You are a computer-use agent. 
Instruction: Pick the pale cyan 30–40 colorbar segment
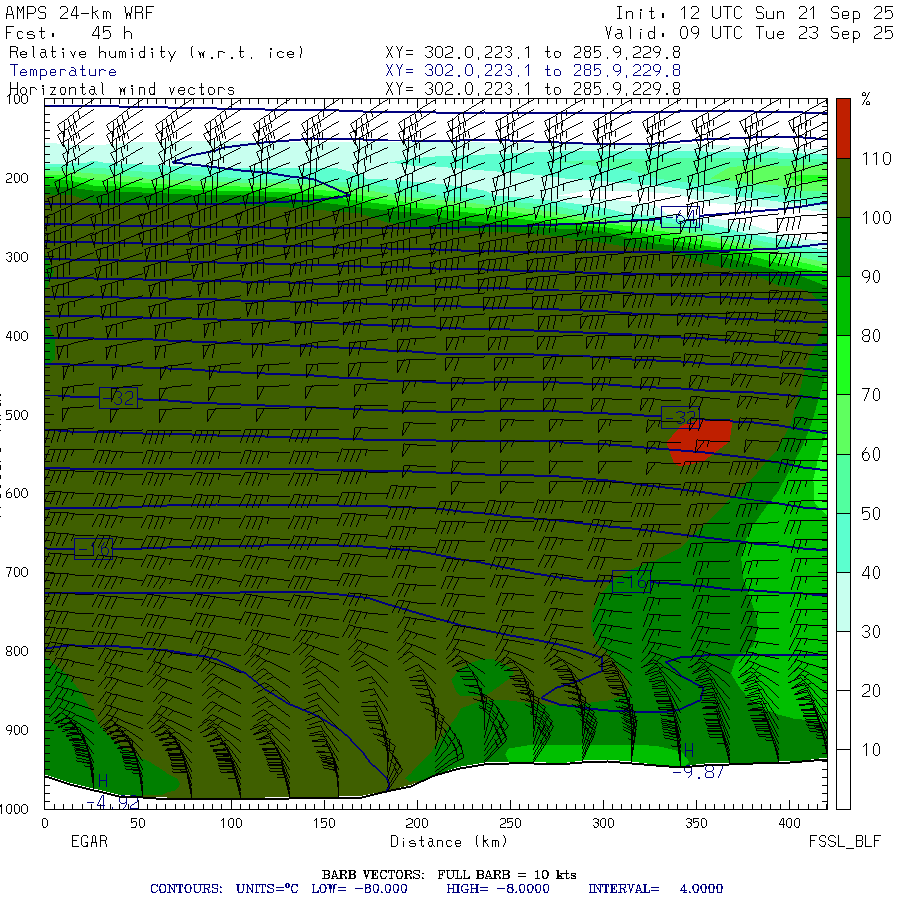pos(843,602)
